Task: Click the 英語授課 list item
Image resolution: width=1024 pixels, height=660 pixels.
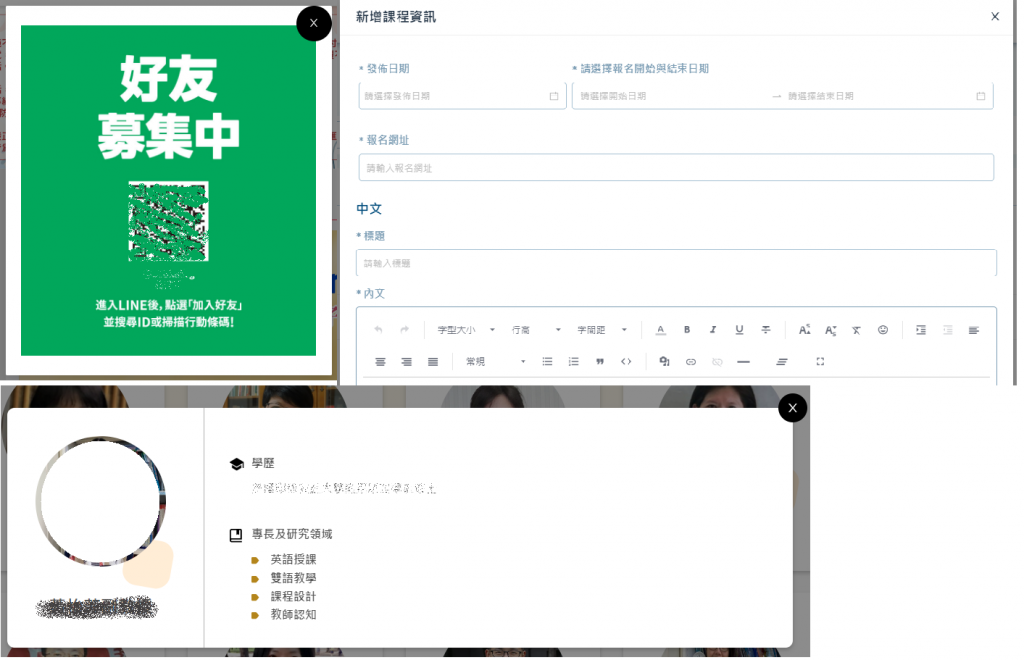Action: click(x=293, y=560)
